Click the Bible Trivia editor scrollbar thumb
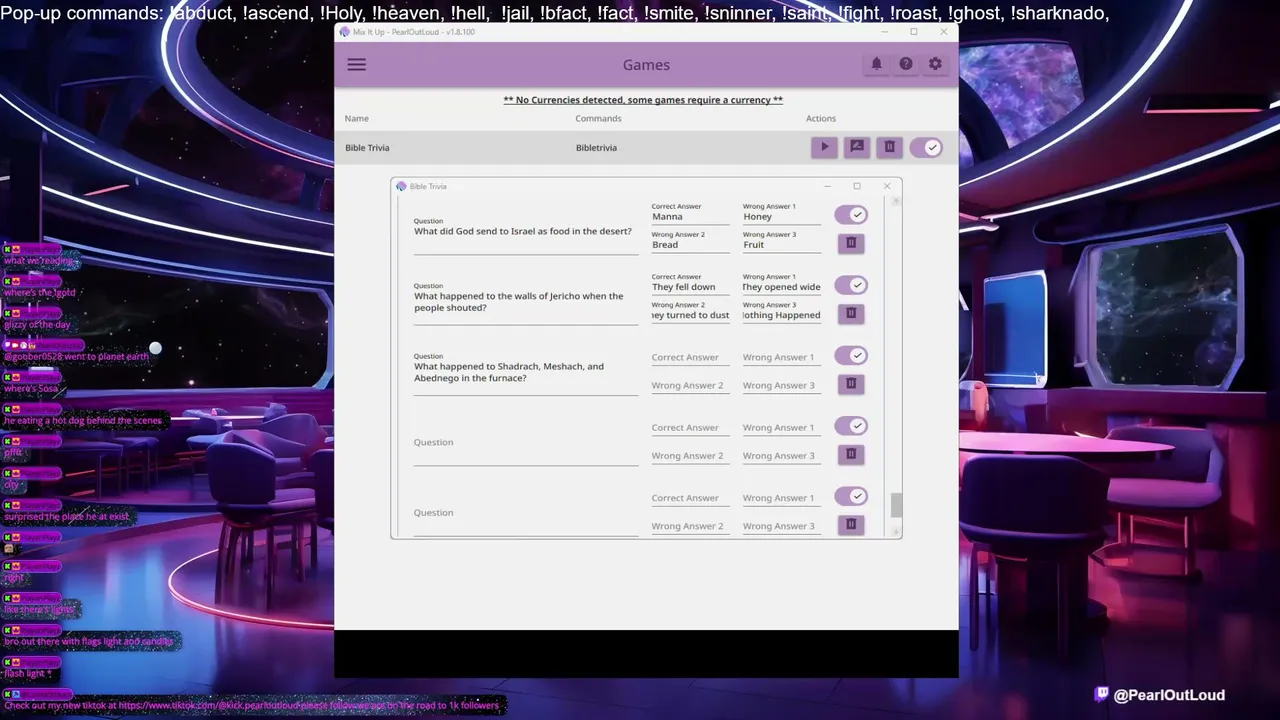The width and height of the screenshot is (1280, 720). 896,505
